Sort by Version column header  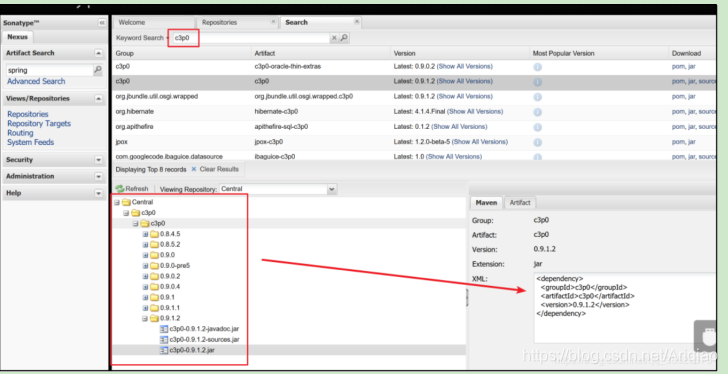coord(460,53)
